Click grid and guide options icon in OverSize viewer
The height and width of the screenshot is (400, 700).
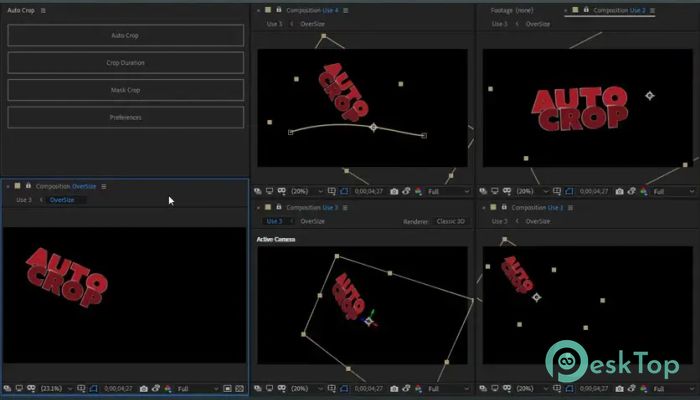click(x=81, y=389)
